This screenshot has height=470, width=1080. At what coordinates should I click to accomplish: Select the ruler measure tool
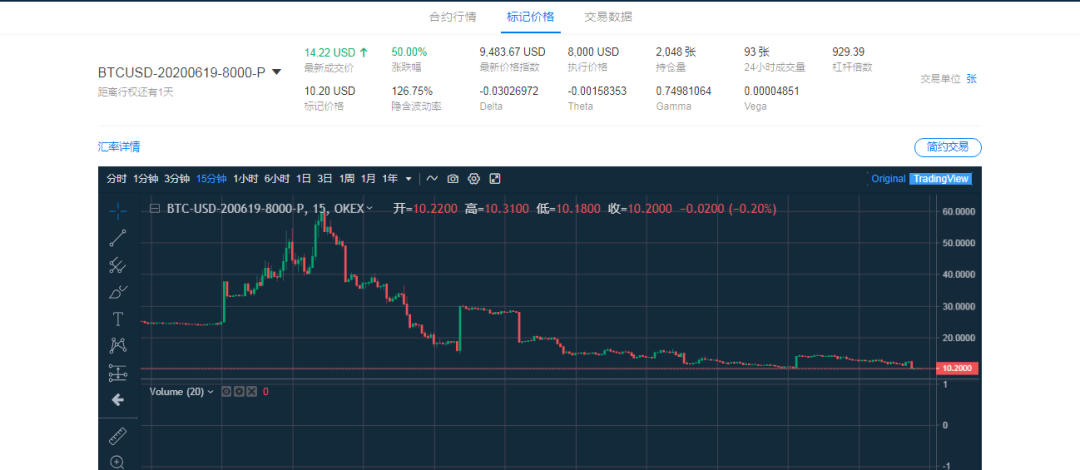(118, 436)
